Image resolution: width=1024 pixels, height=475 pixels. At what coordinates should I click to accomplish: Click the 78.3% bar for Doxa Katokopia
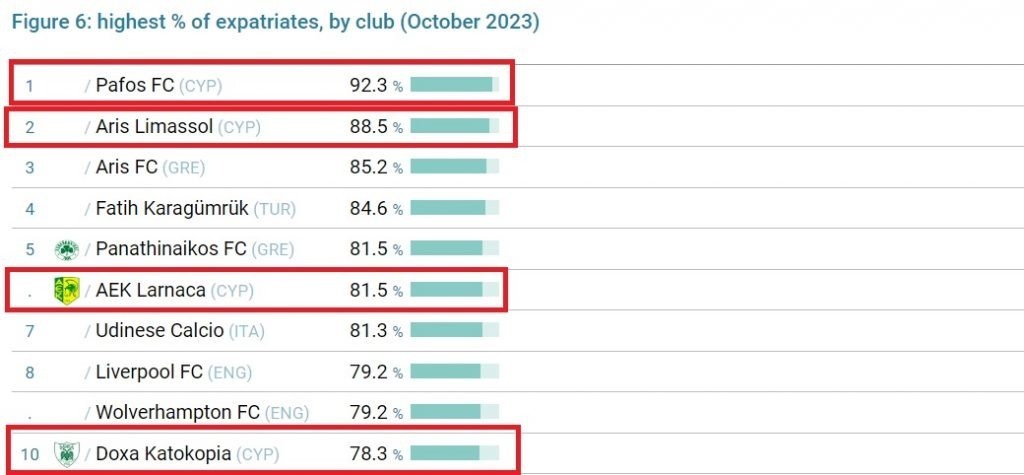click(455, 453)
